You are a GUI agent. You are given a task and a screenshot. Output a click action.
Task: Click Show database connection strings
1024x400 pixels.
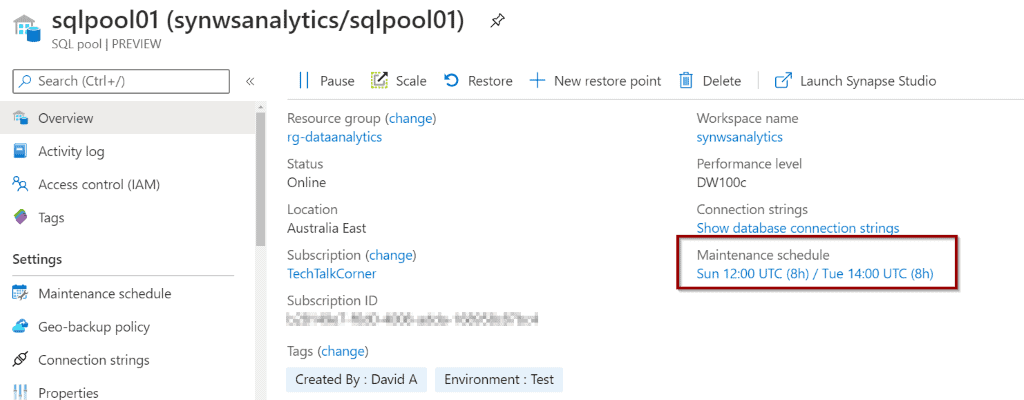pos(797,228)
